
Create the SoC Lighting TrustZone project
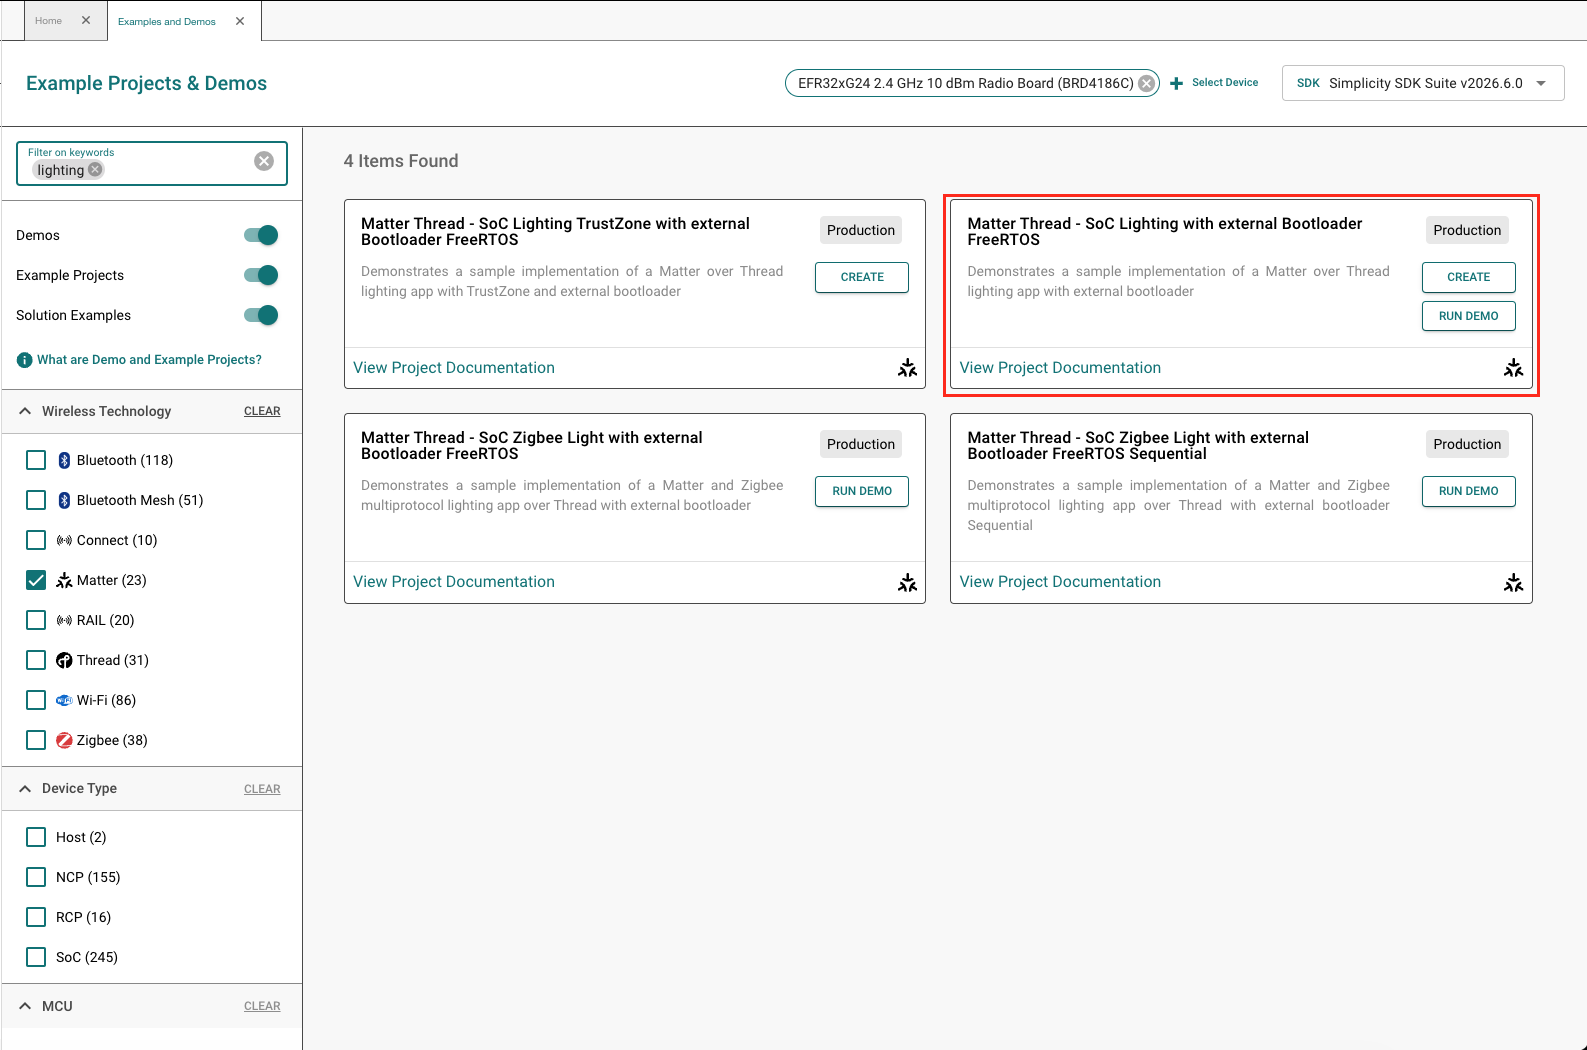862,277
